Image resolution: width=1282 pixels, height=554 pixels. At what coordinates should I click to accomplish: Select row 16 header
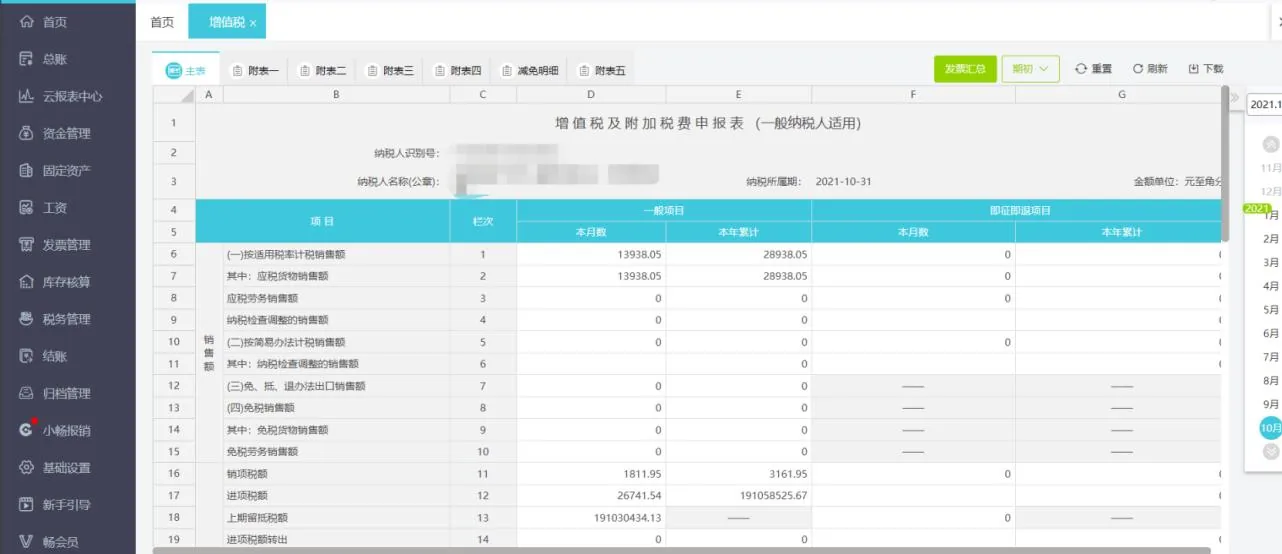(x=174, y=473)
